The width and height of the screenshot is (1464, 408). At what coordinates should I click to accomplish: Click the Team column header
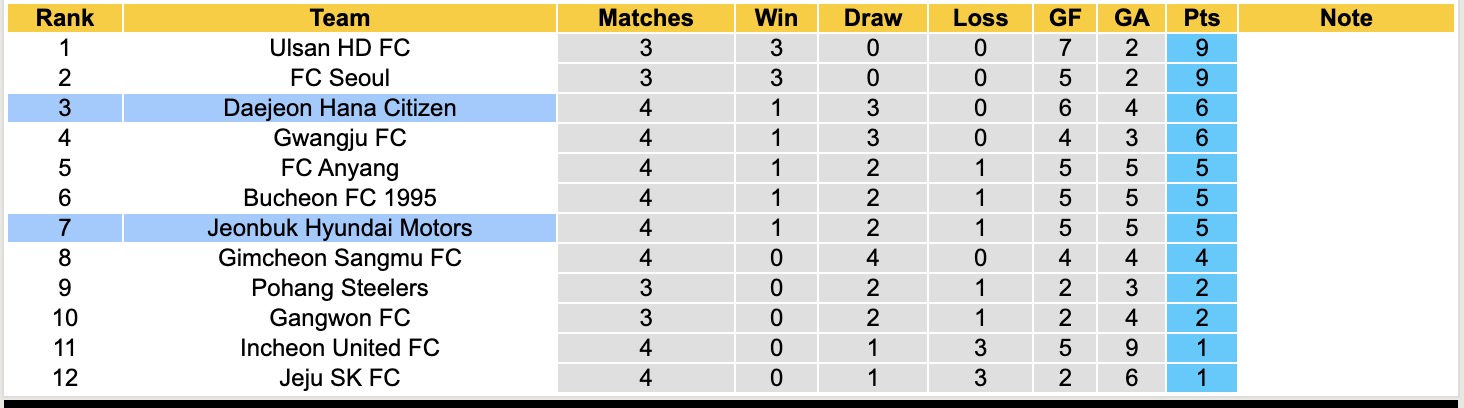(340, 18)
